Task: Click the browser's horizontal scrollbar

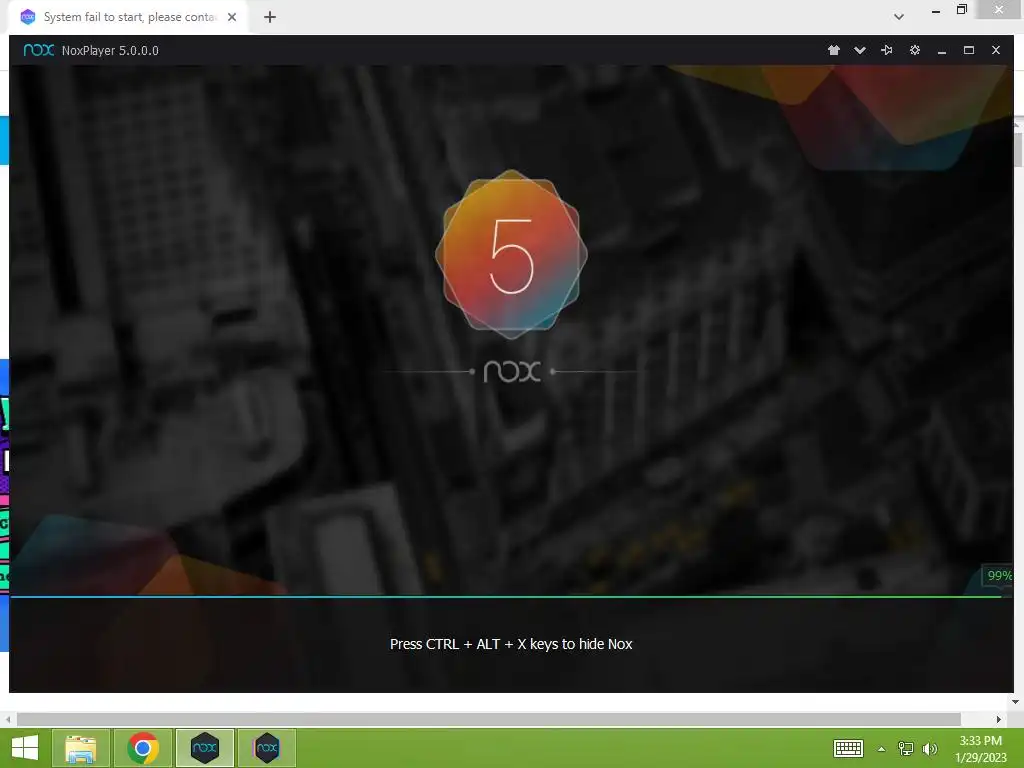Action: (x=488, y=719)
